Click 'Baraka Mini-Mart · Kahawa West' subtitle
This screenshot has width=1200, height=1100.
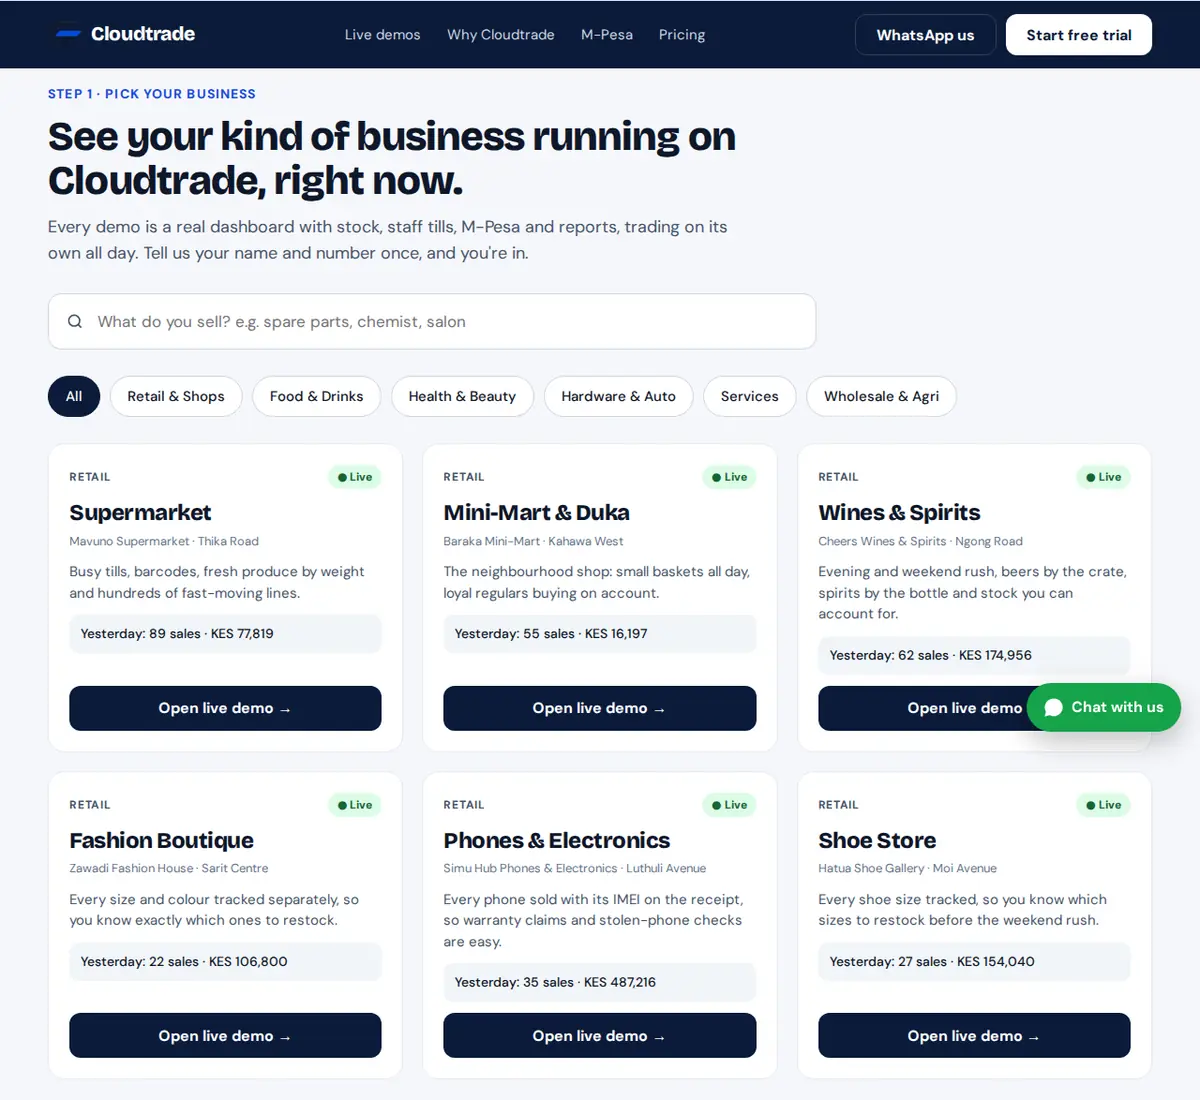pyautogui.click(x=533, y=541)
